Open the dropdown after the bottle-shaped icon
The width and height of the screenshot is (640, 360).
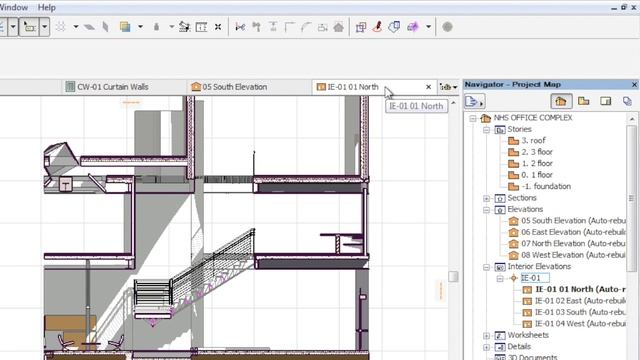pos(171,27)
